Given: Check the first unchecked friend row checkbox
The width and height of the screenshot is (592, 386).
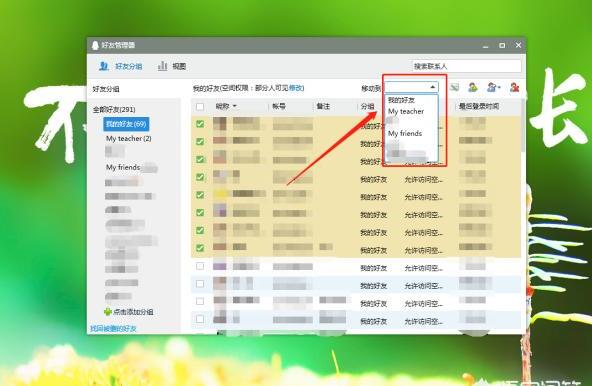Looking at the screenshot, I should (200, 266).
